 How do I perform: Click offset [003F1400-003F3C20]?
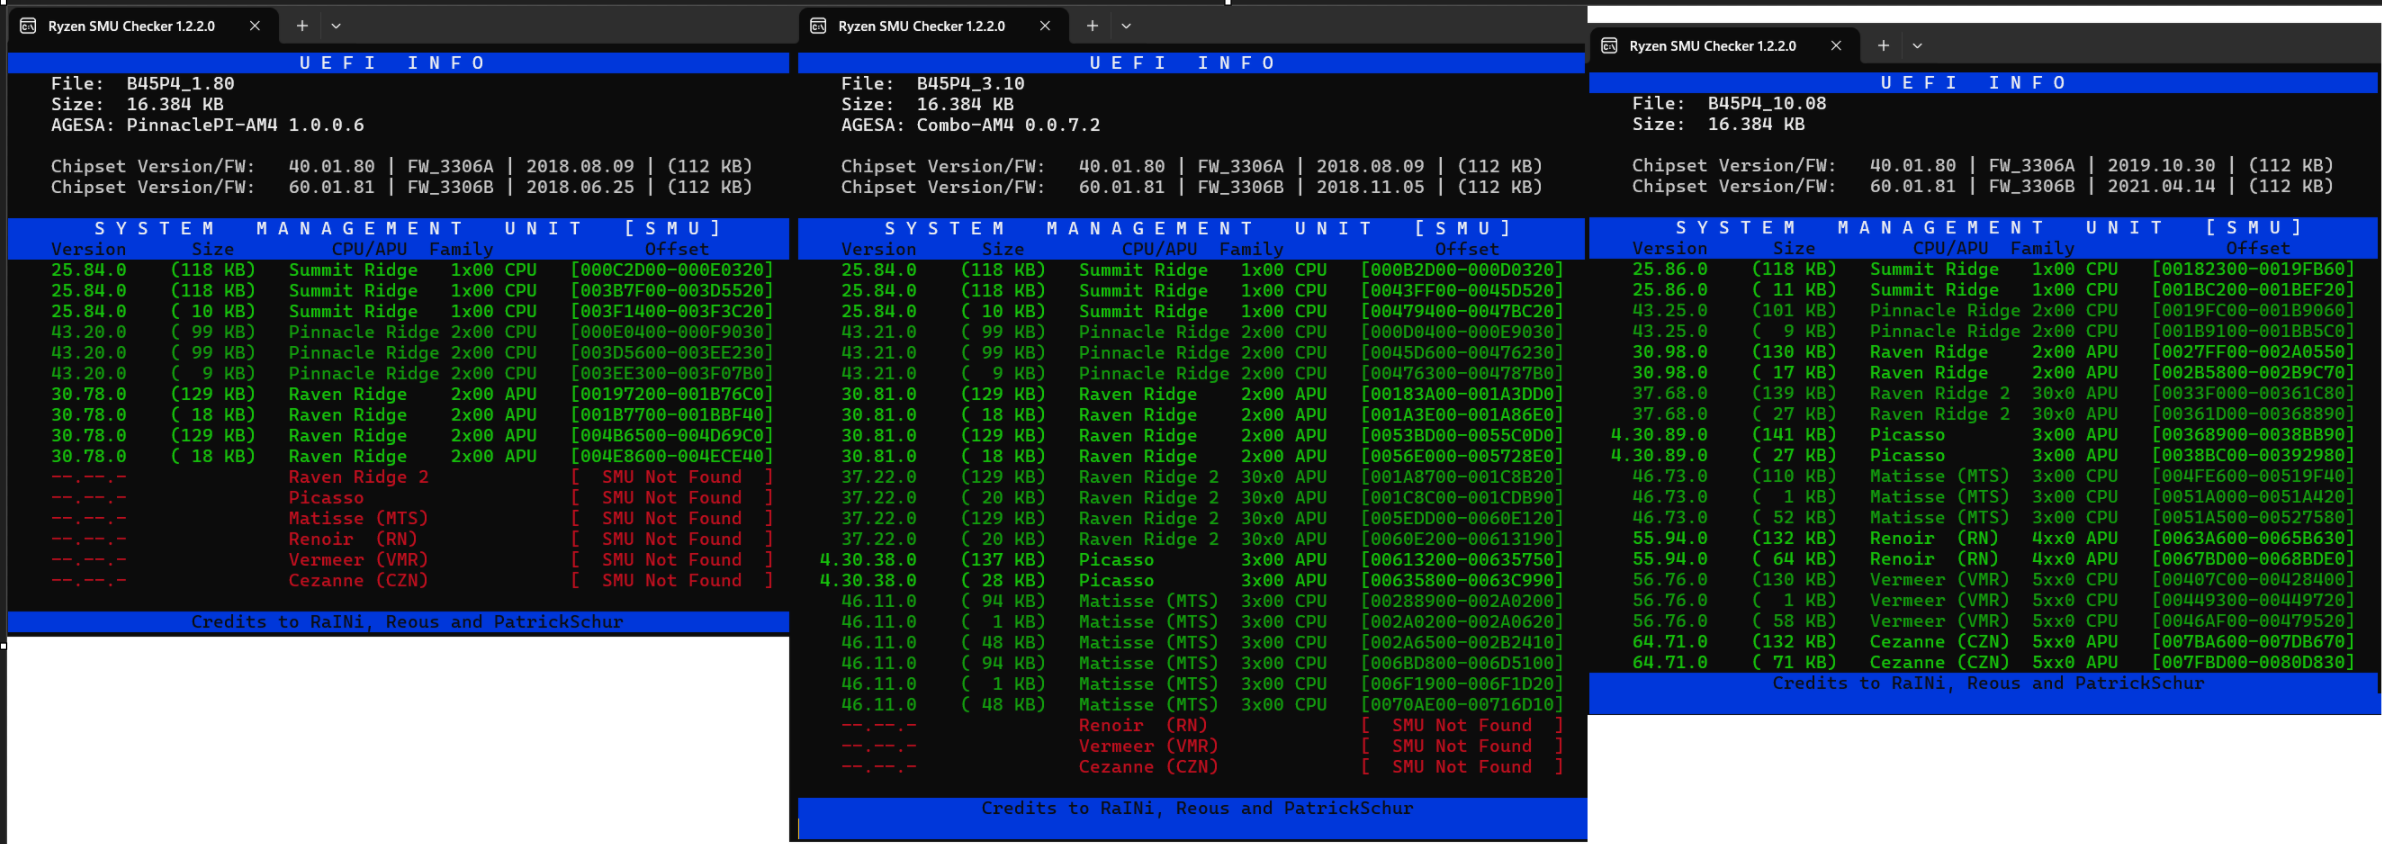click(672, 312)
